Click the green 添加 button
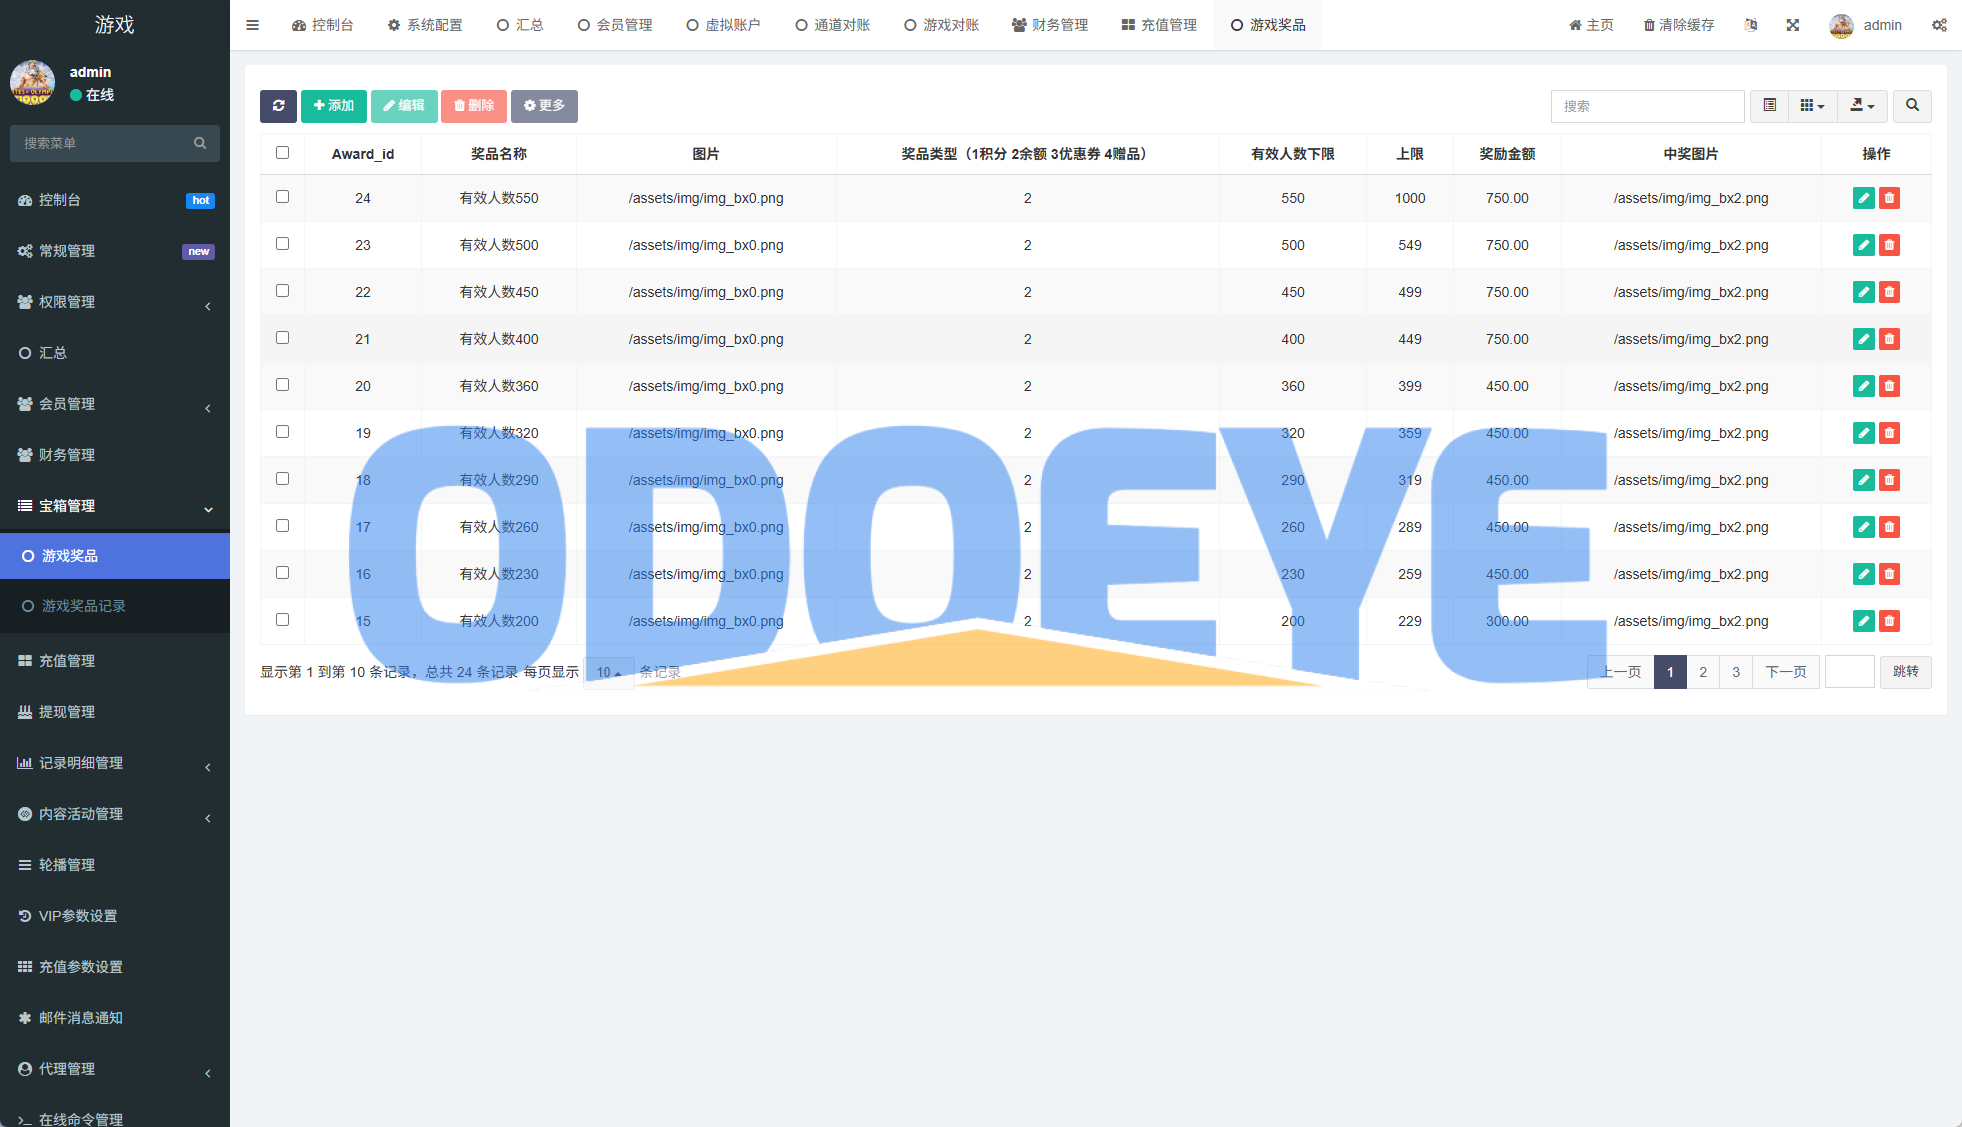 click(x=333, y=106)
